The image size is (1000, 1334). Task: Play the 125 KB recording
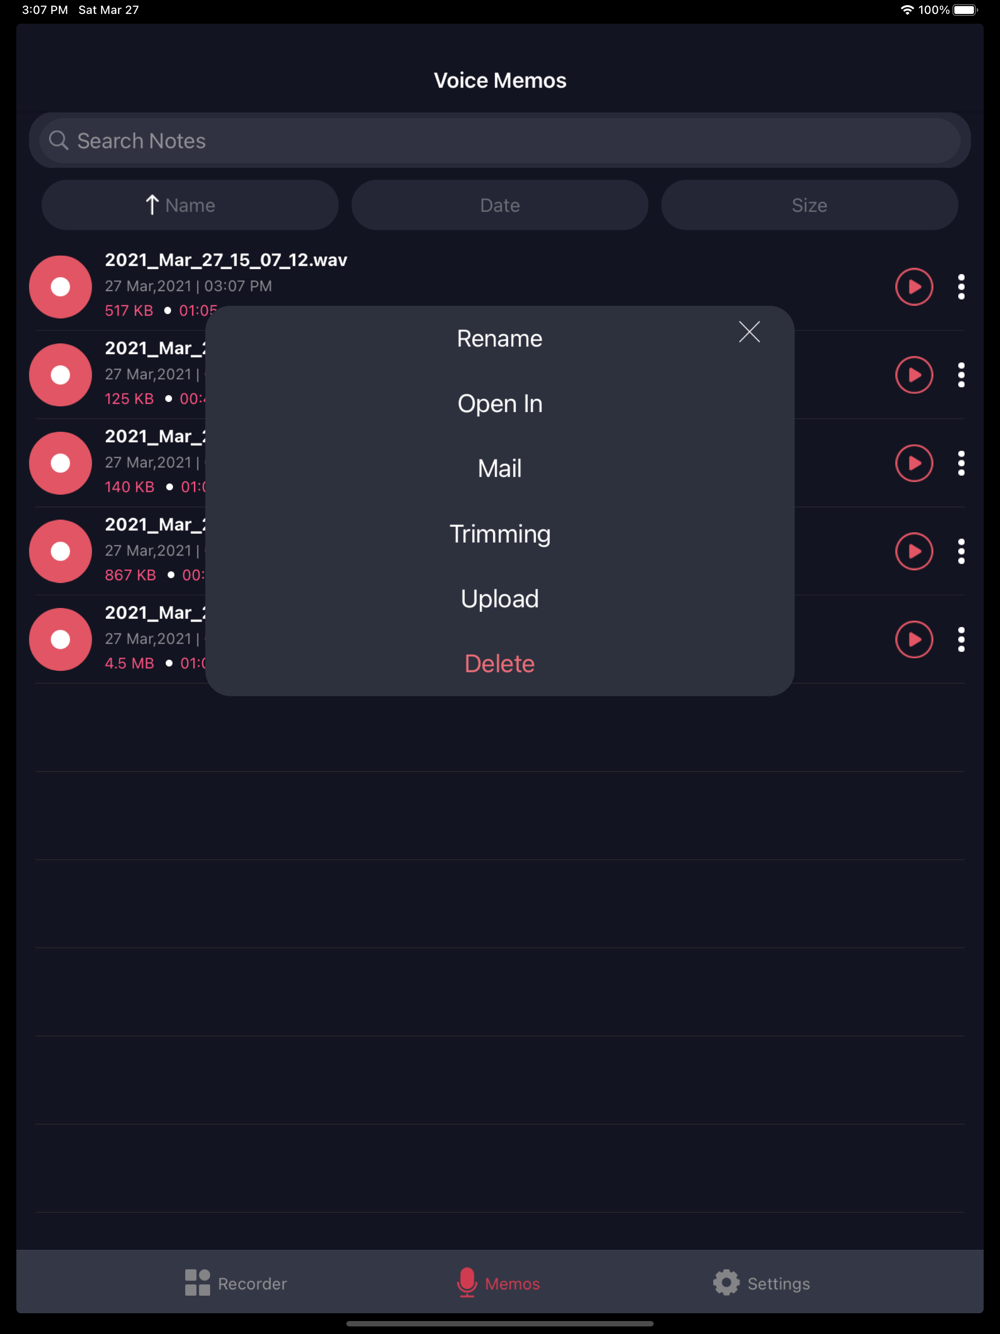[x=914, y=375]
